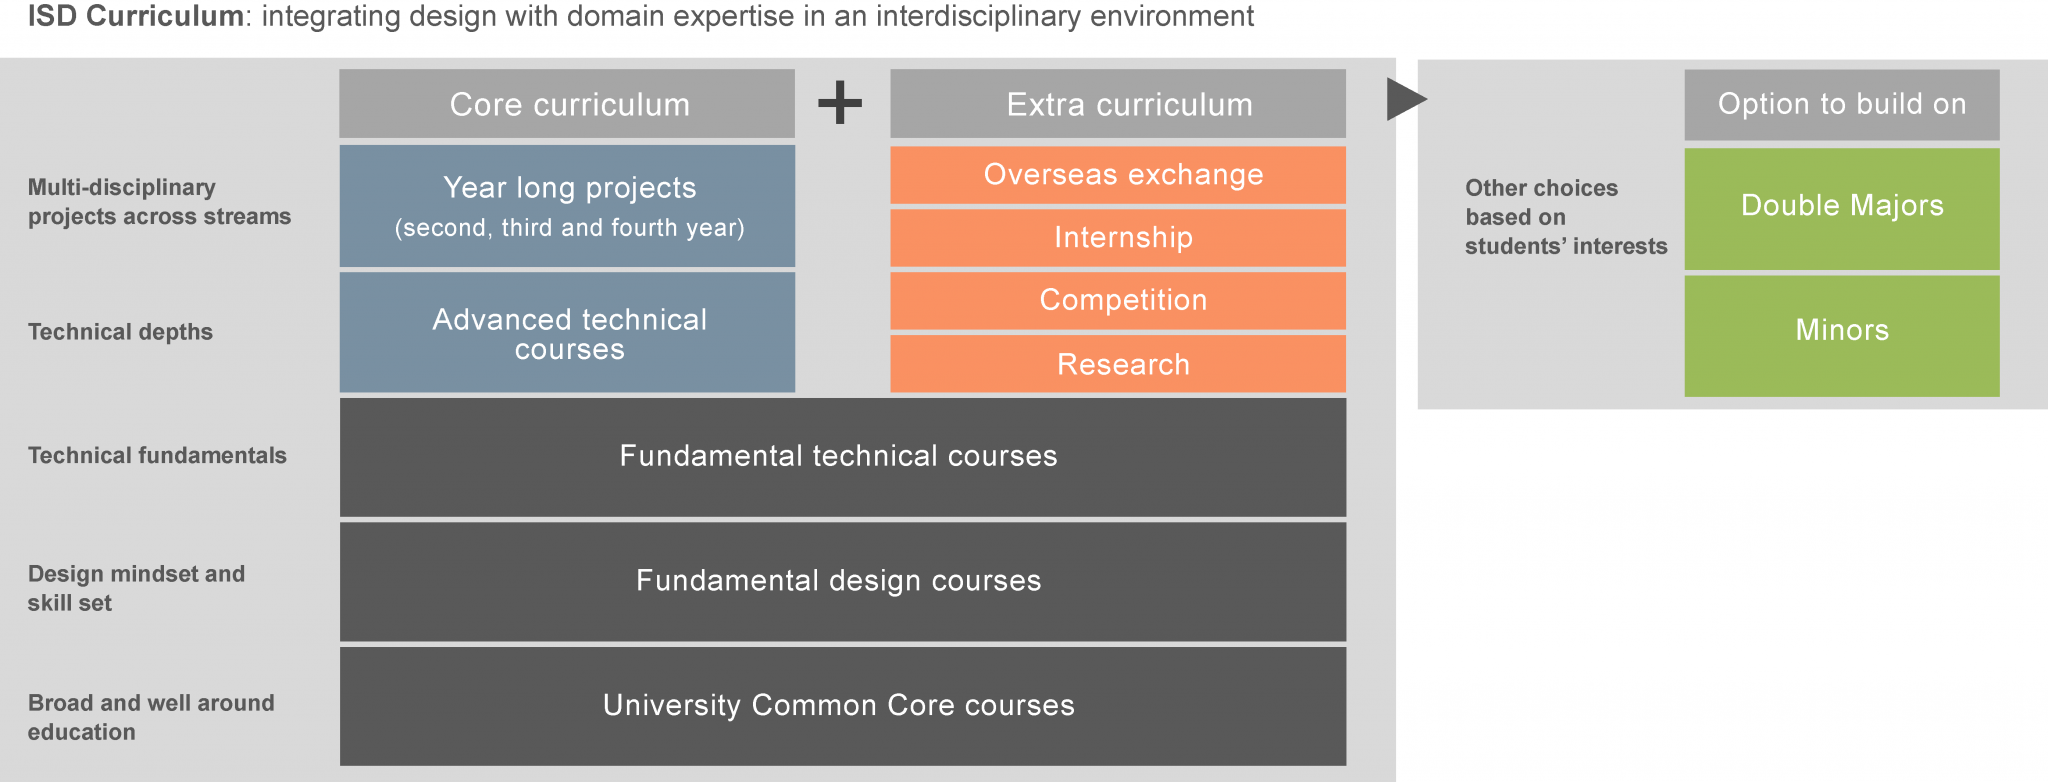Click the Fundamental design courses bar

point(843,582)
